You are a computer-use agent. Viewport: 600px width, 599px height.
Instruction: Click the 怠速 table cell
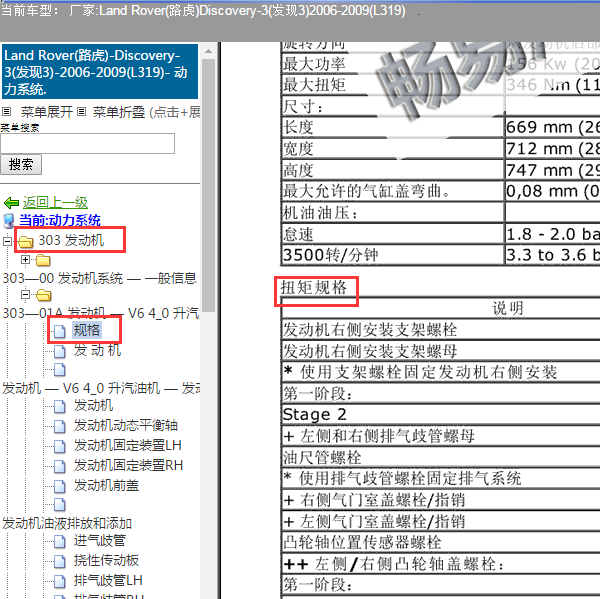pyautogui.click(x=393, y=234)
